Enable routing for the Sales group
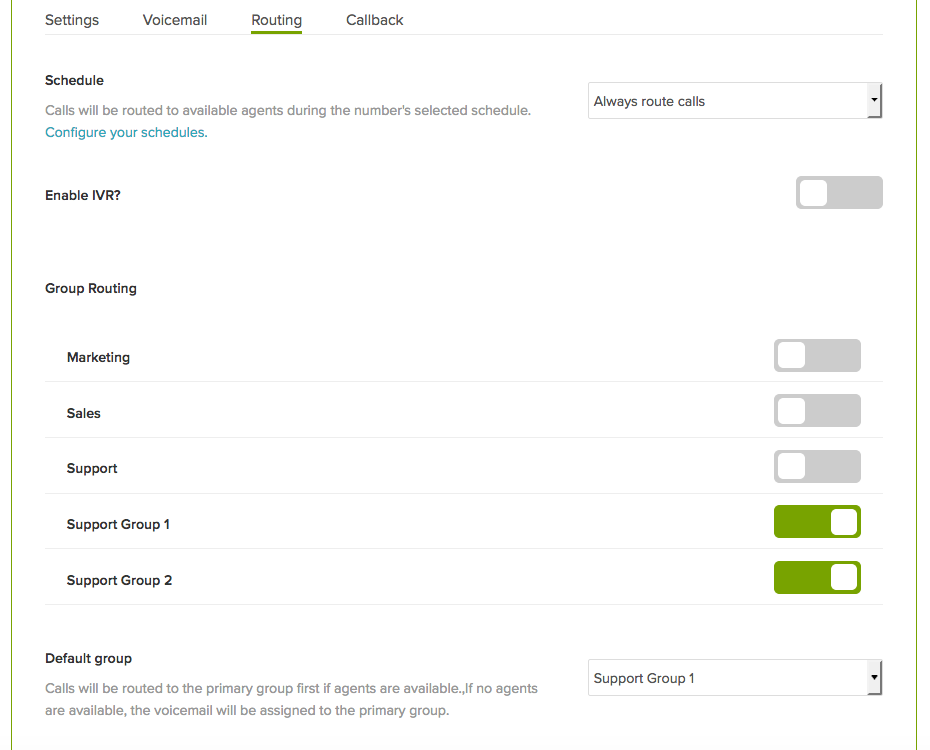The image size is (930, 750). click(816, 411)
